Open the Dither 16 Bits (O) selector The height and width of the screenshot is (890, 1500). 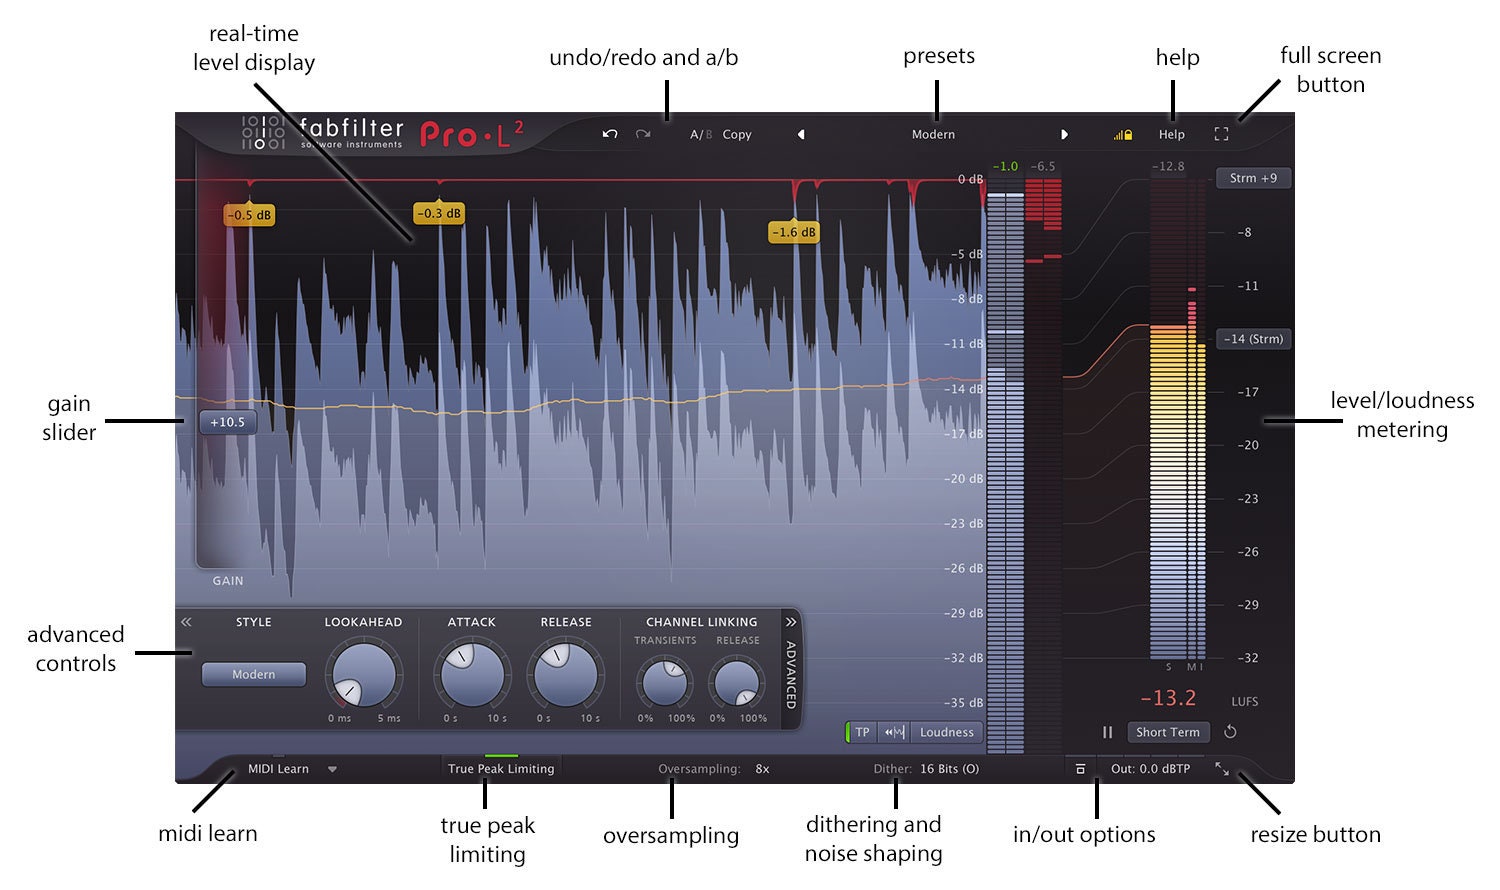(926, 769)
